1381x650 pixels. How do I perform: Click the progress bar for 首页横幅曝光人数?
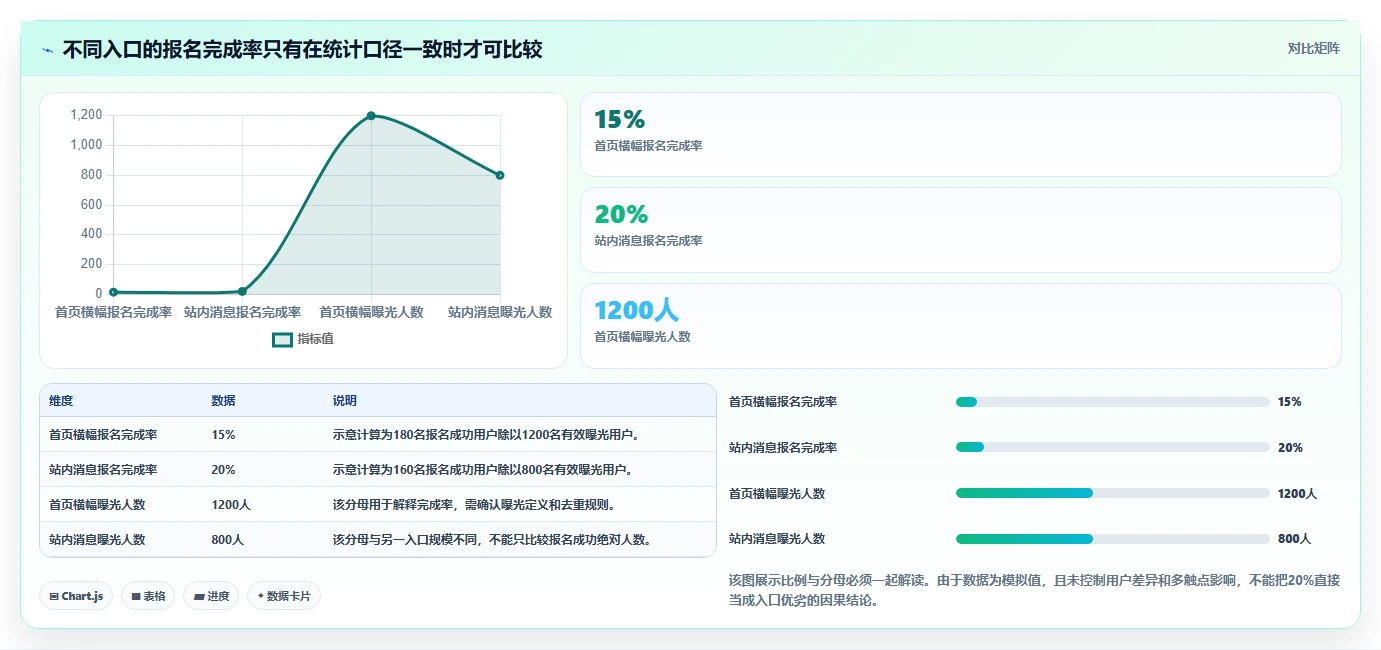[1112, 493]
